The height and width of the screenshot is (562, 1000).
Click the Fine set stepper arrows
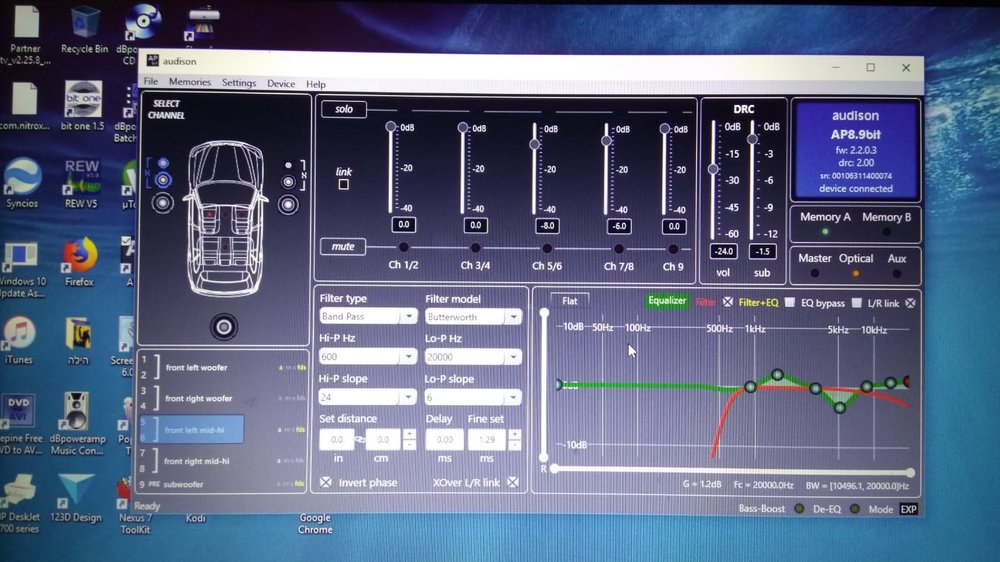514,440
